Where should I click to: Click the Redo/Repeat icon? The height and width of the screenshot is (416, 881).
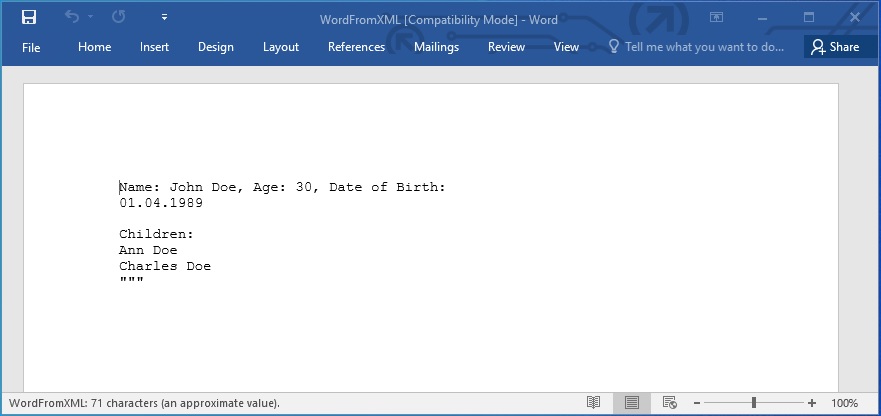pos(119,17)
